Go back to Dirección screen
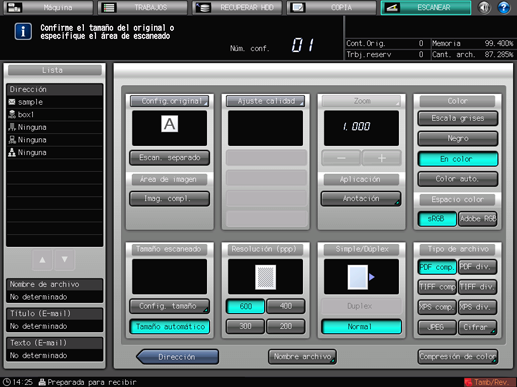This screenshot has height=387, width=517. (x=178, y=357)
